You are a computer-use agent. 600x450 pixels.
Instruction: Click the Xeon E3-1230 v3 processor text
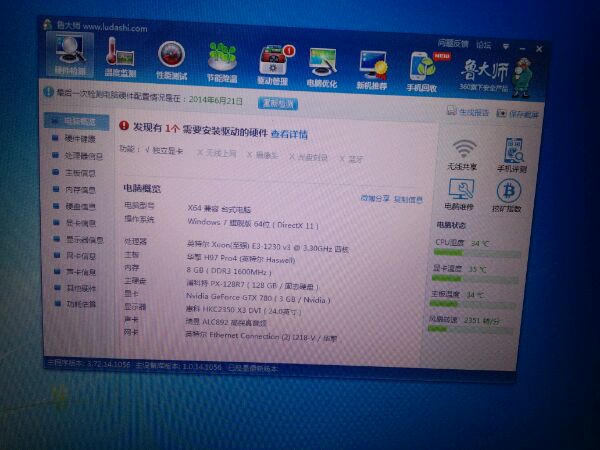click(x=268, y=247)
